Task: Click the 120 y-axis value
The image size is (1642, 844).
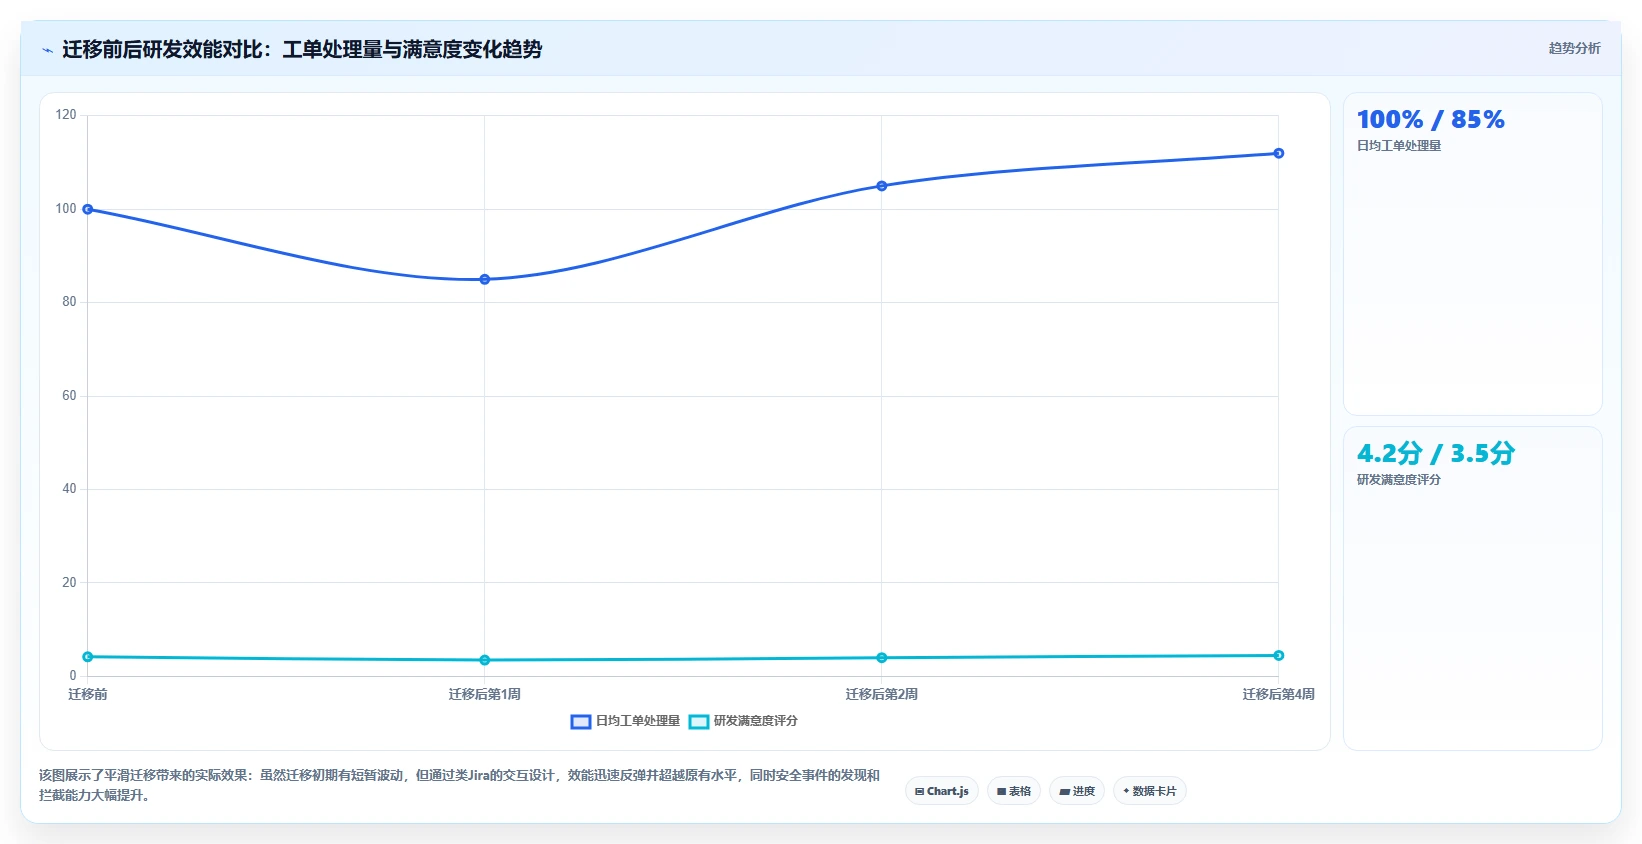Action: click(66, 115)
